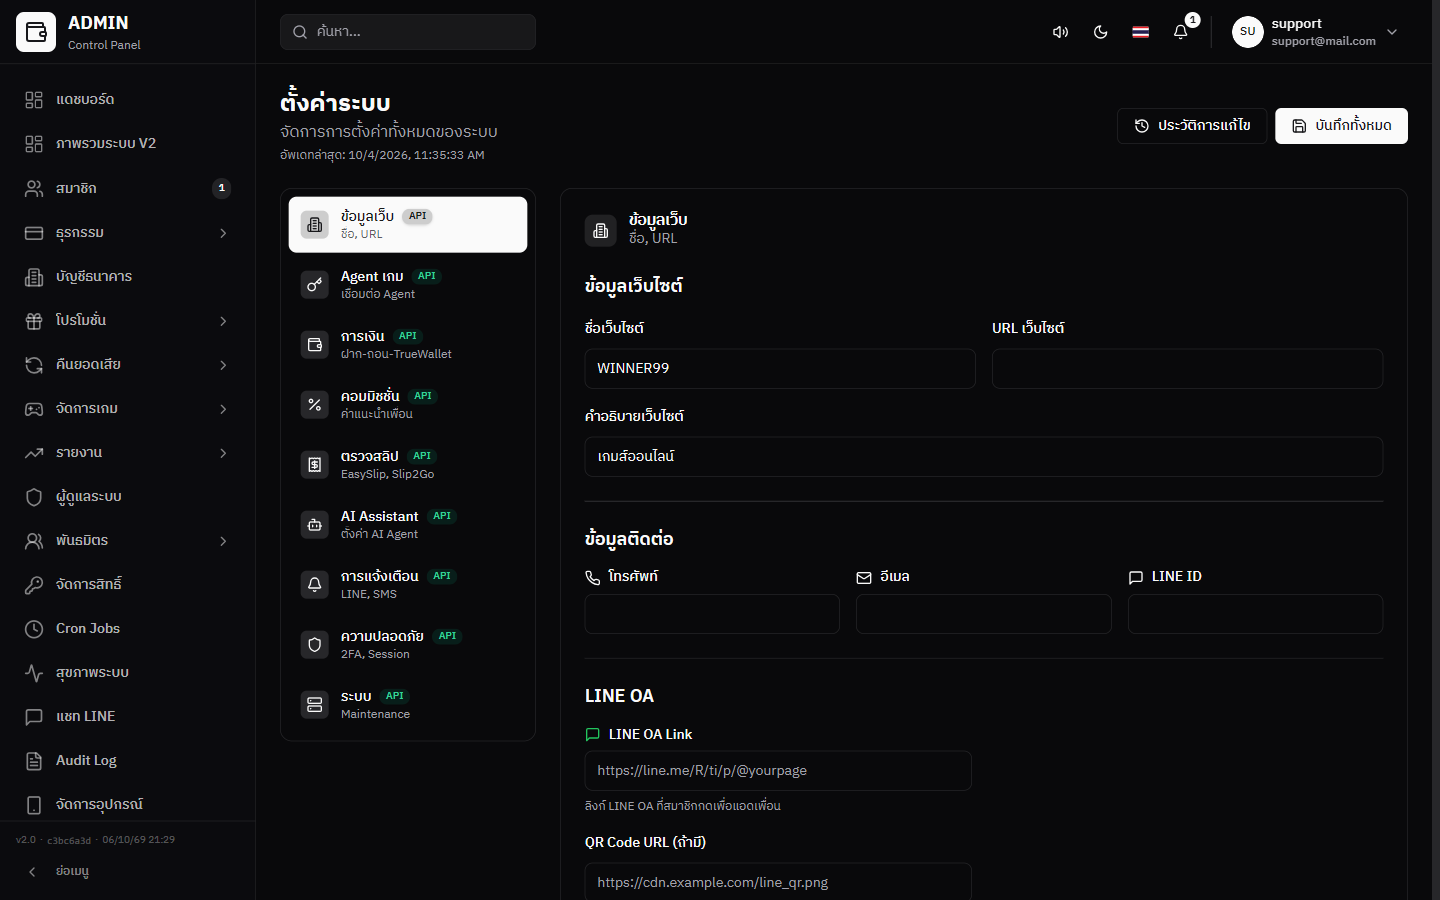
Task: Select the การเงิน settings tab
Action: (408, 345)
